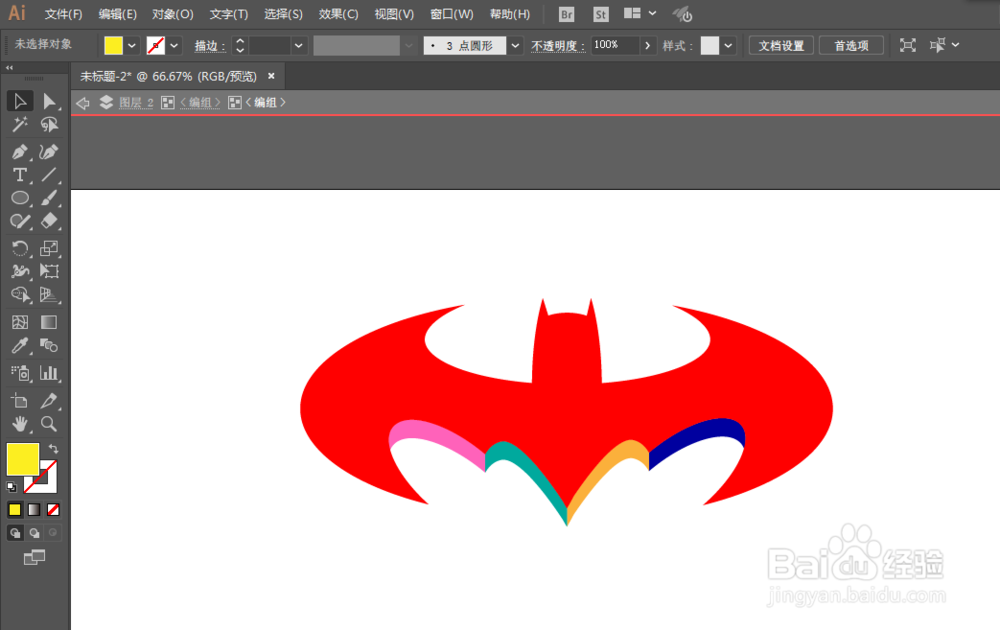Set default fill and stroke
Viewport: 1000px width, 630px height.
coord(9,487)
